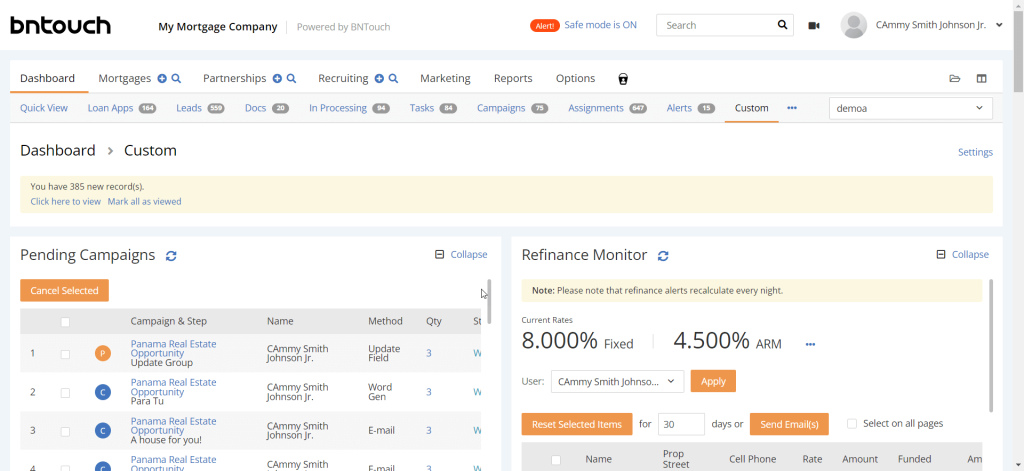Screen dimensions: 1024x471
Task: Open the Reports menu
Action: click(513, 78)
